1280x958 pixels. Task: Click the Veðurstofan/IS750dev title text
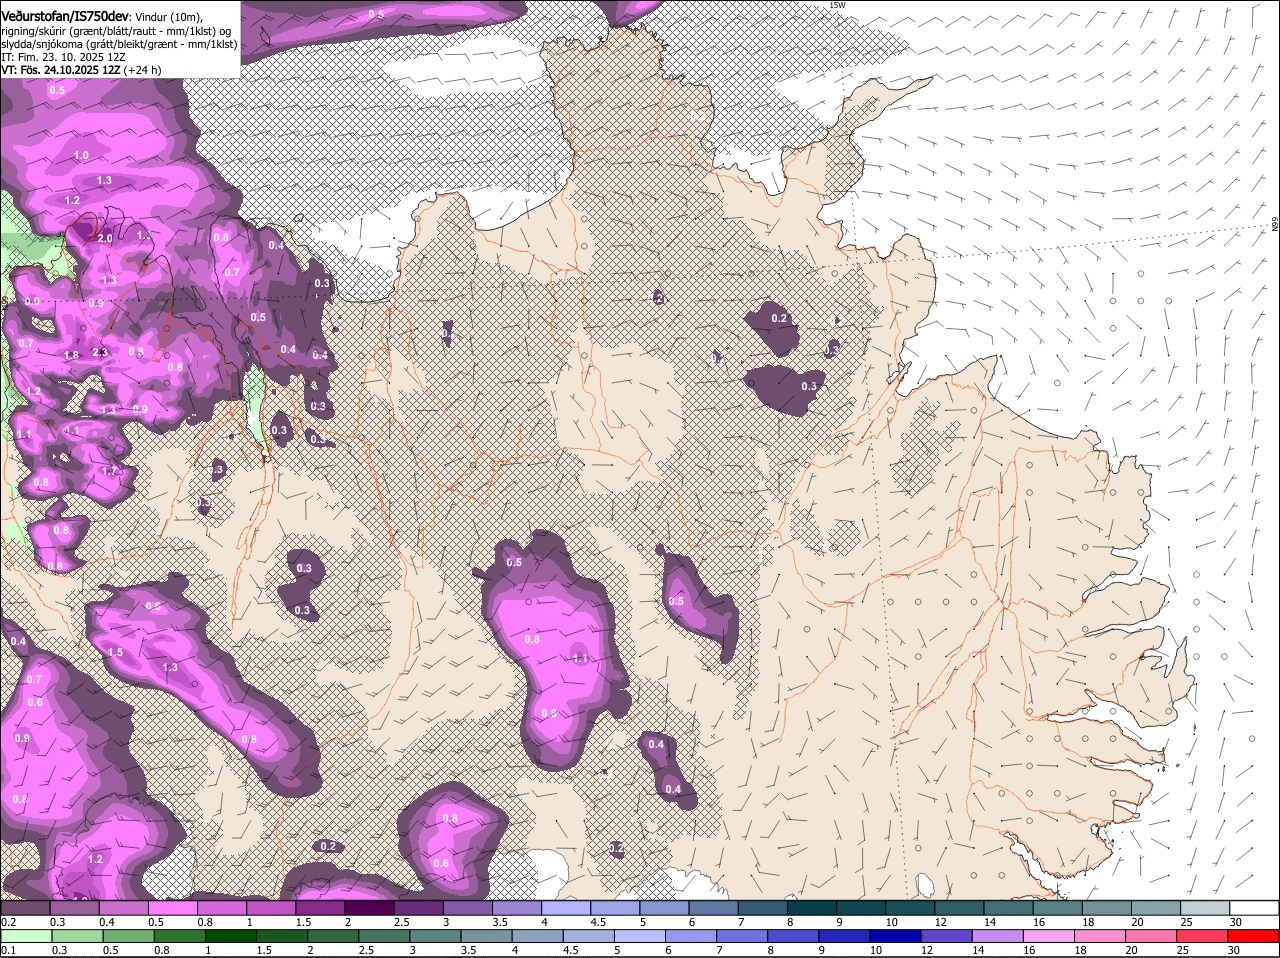click(x=65, y=16)
